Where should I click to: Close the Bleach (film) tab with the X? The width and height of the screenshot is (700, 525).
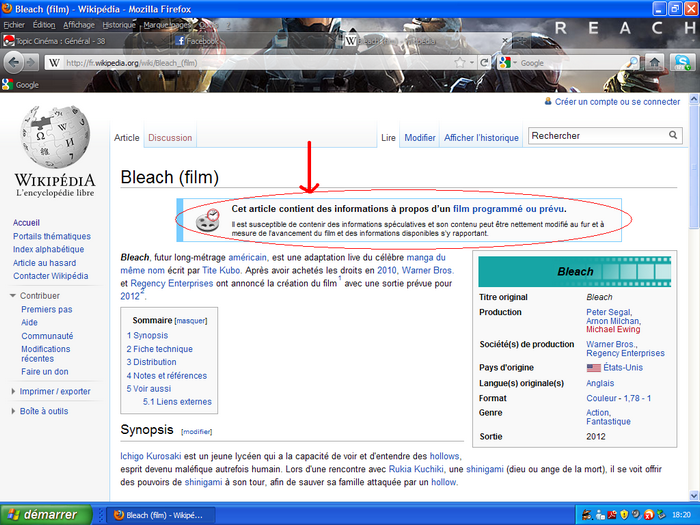pyautogui.click(x=505, y=41)
